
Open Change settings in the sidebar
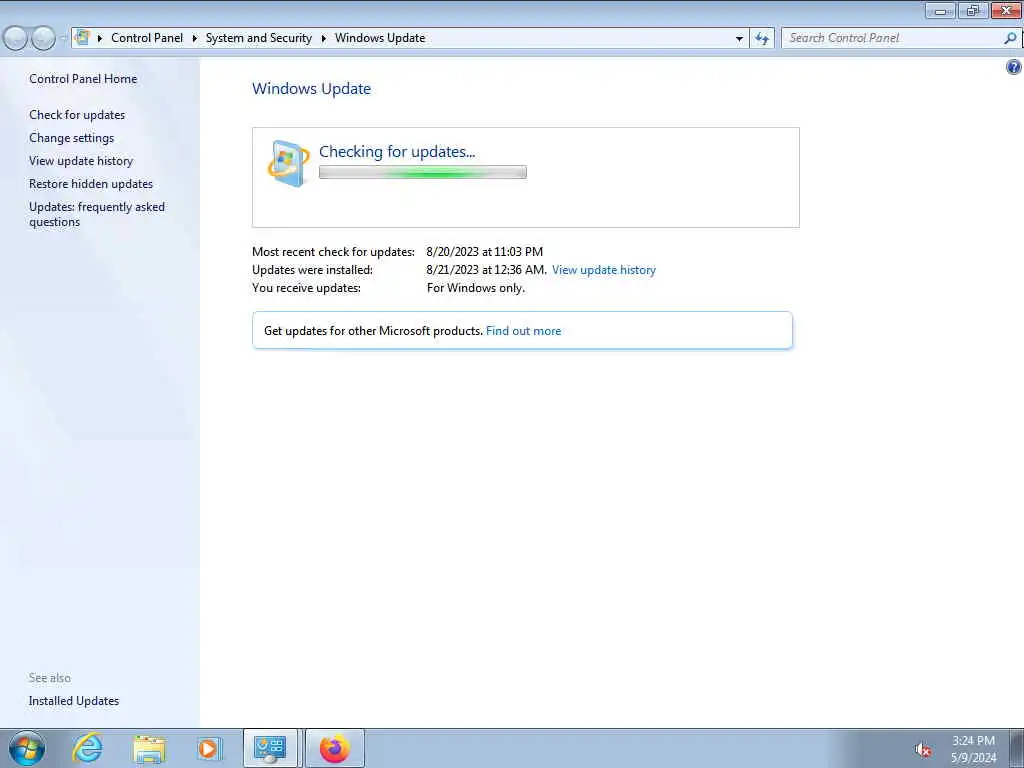(72, 138)
